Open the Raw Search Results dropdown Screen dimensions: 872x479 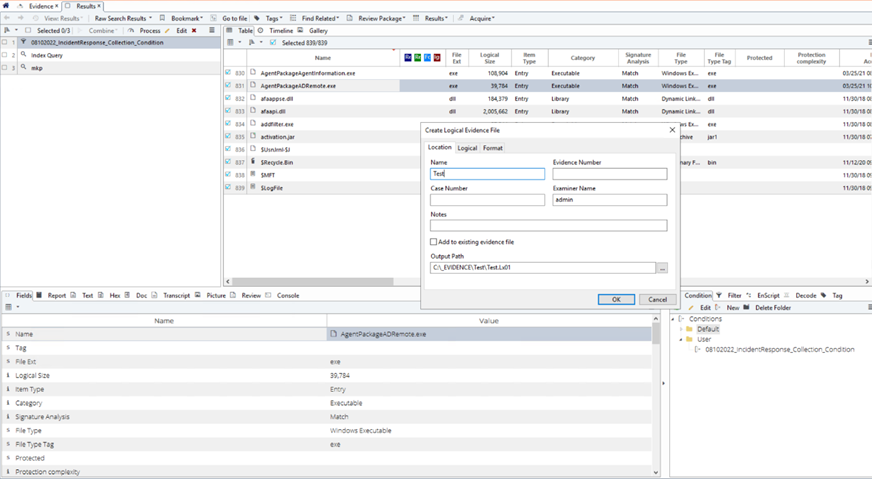click(x=123, y=18)
